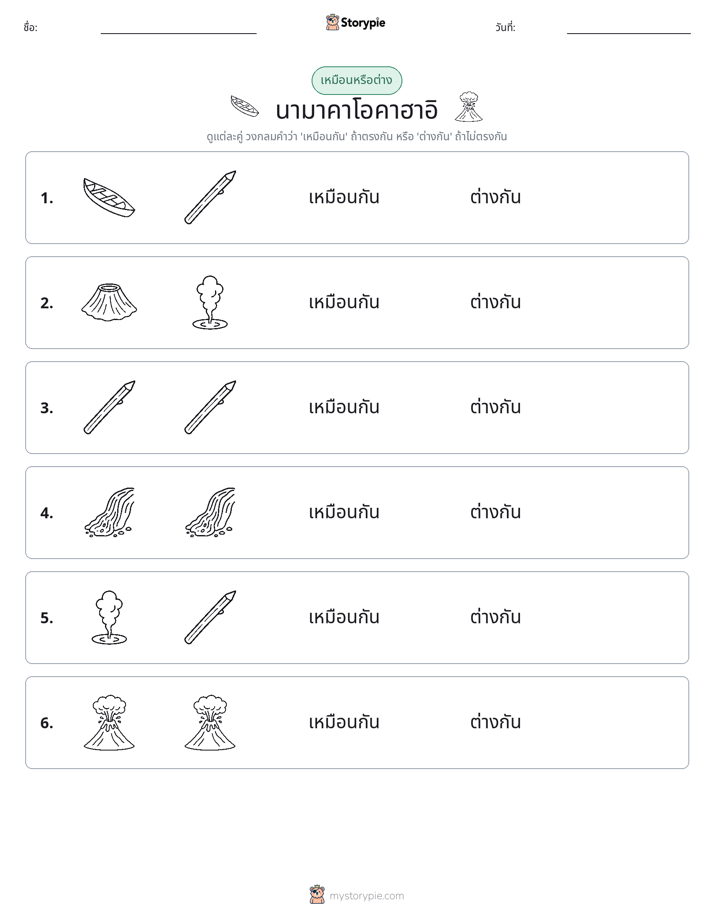Click the spear icon in row 1
714x924 pixels.
[210, 197]
